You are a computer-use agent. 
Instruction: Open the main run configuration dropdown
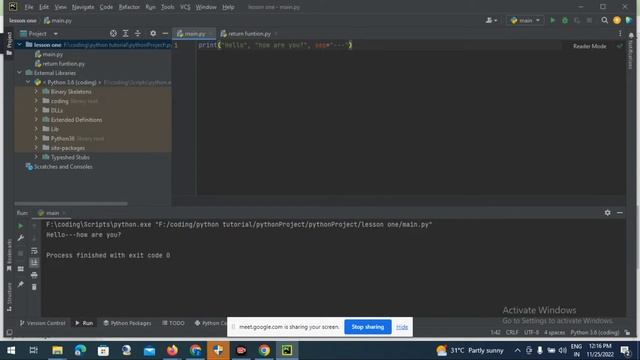tap(525, 20)
